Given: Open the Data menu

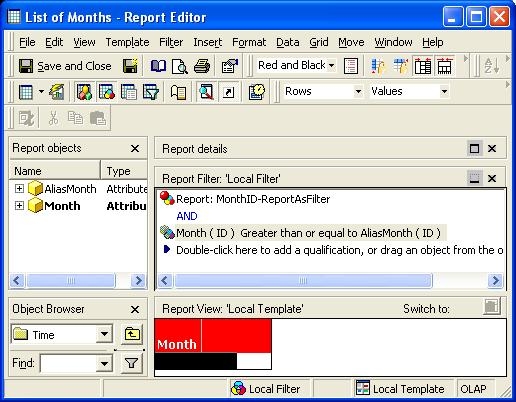Looking at the screenshot, I should pyautogui.click(x=288, y=42).
